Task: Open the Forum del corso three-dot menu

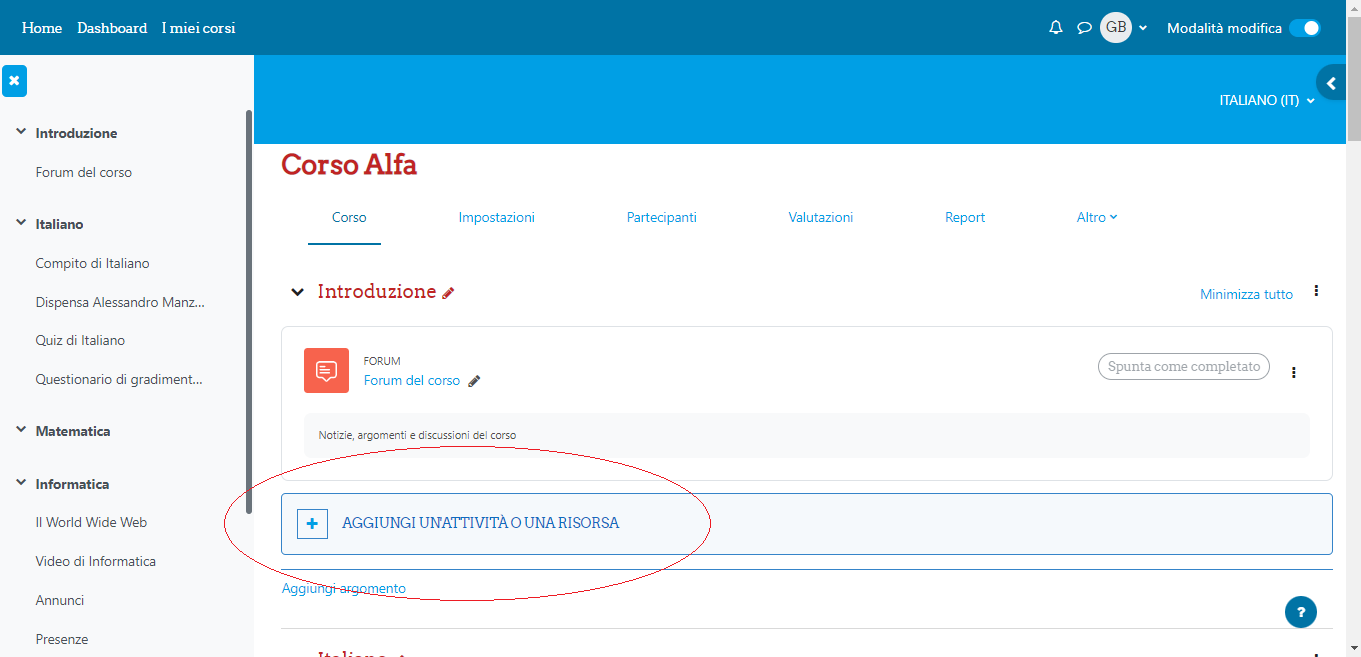Action: pos(1293,372)
